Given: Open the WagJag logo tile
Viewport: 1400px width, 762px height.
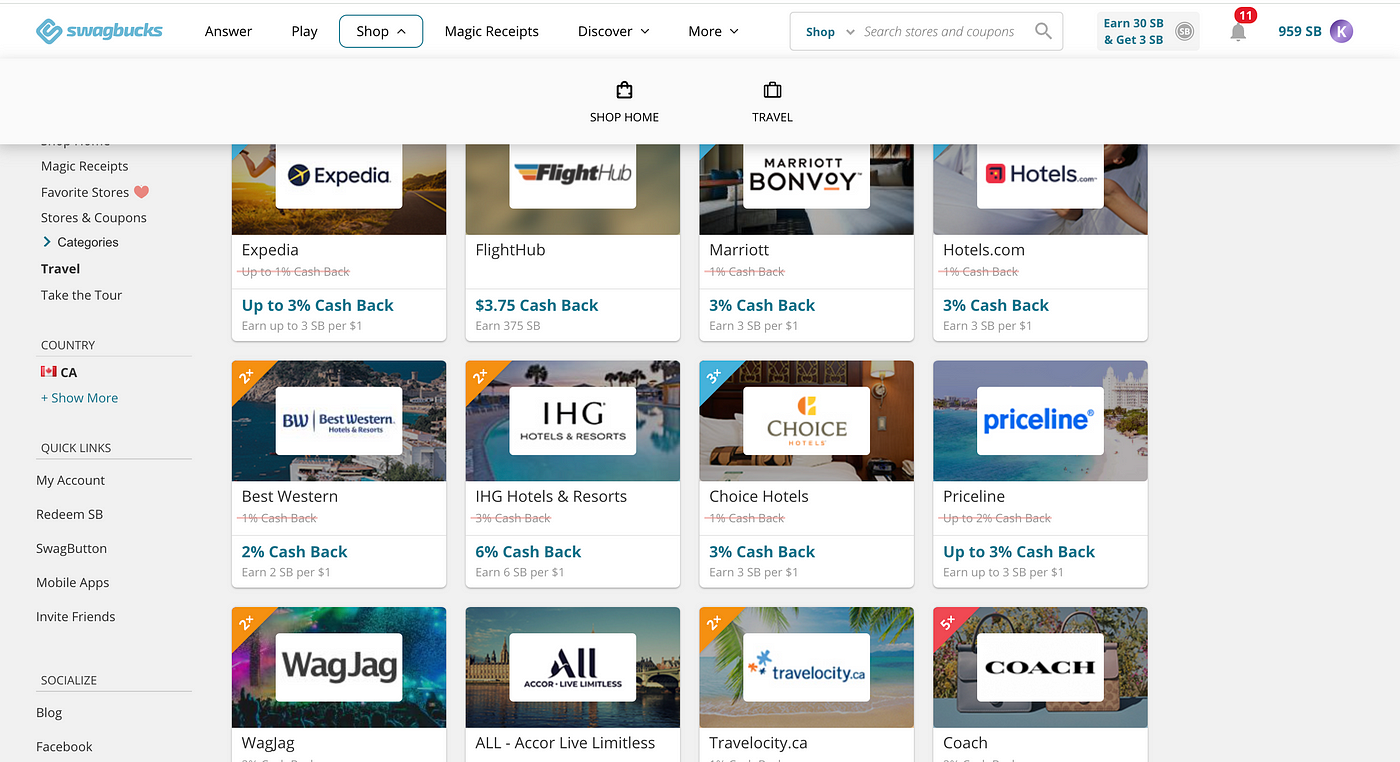Looking at the screenshot, I should coord(338,667).
